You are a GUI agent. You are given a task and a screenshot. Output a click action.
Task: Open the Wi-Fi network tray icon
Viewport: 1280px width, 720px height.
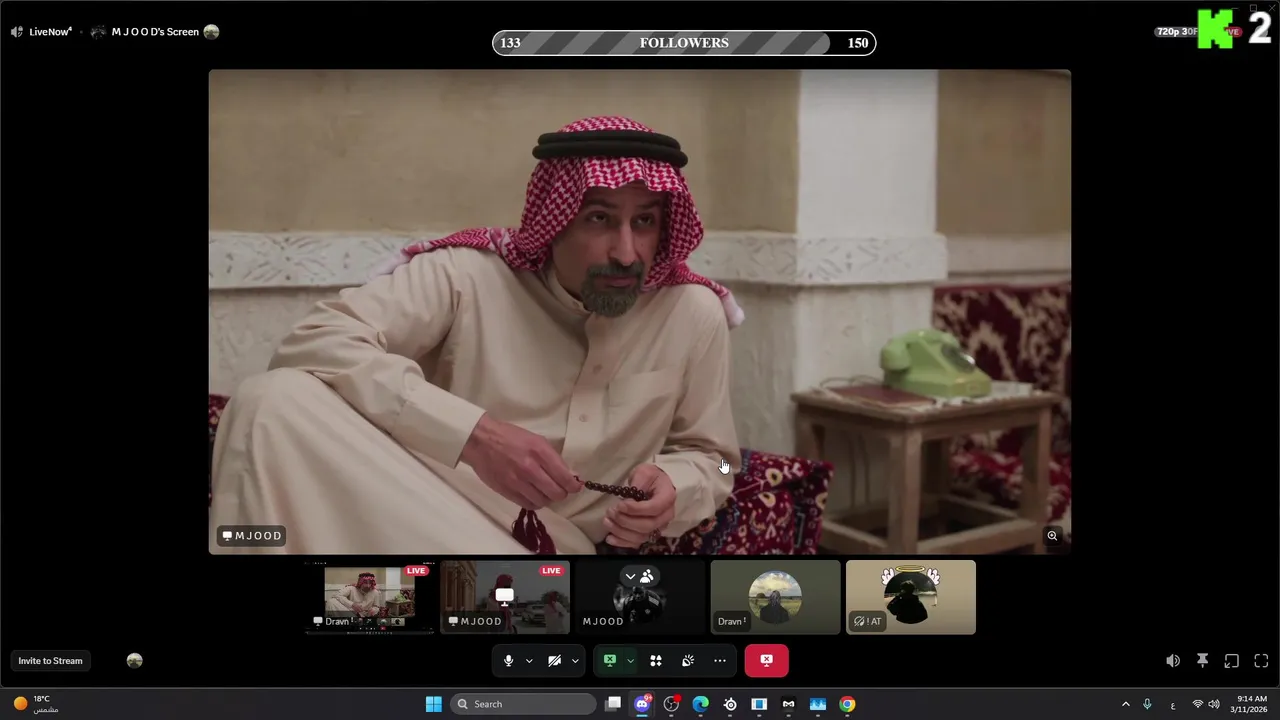pyautogui.click(x=1197, y=704)
